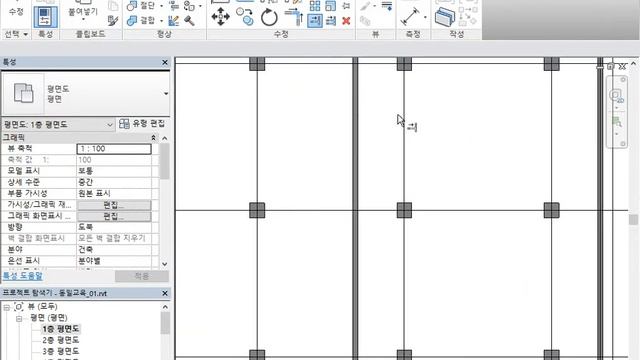Click the 분야 value 건축
640x360 pixels.
point(114,249)
